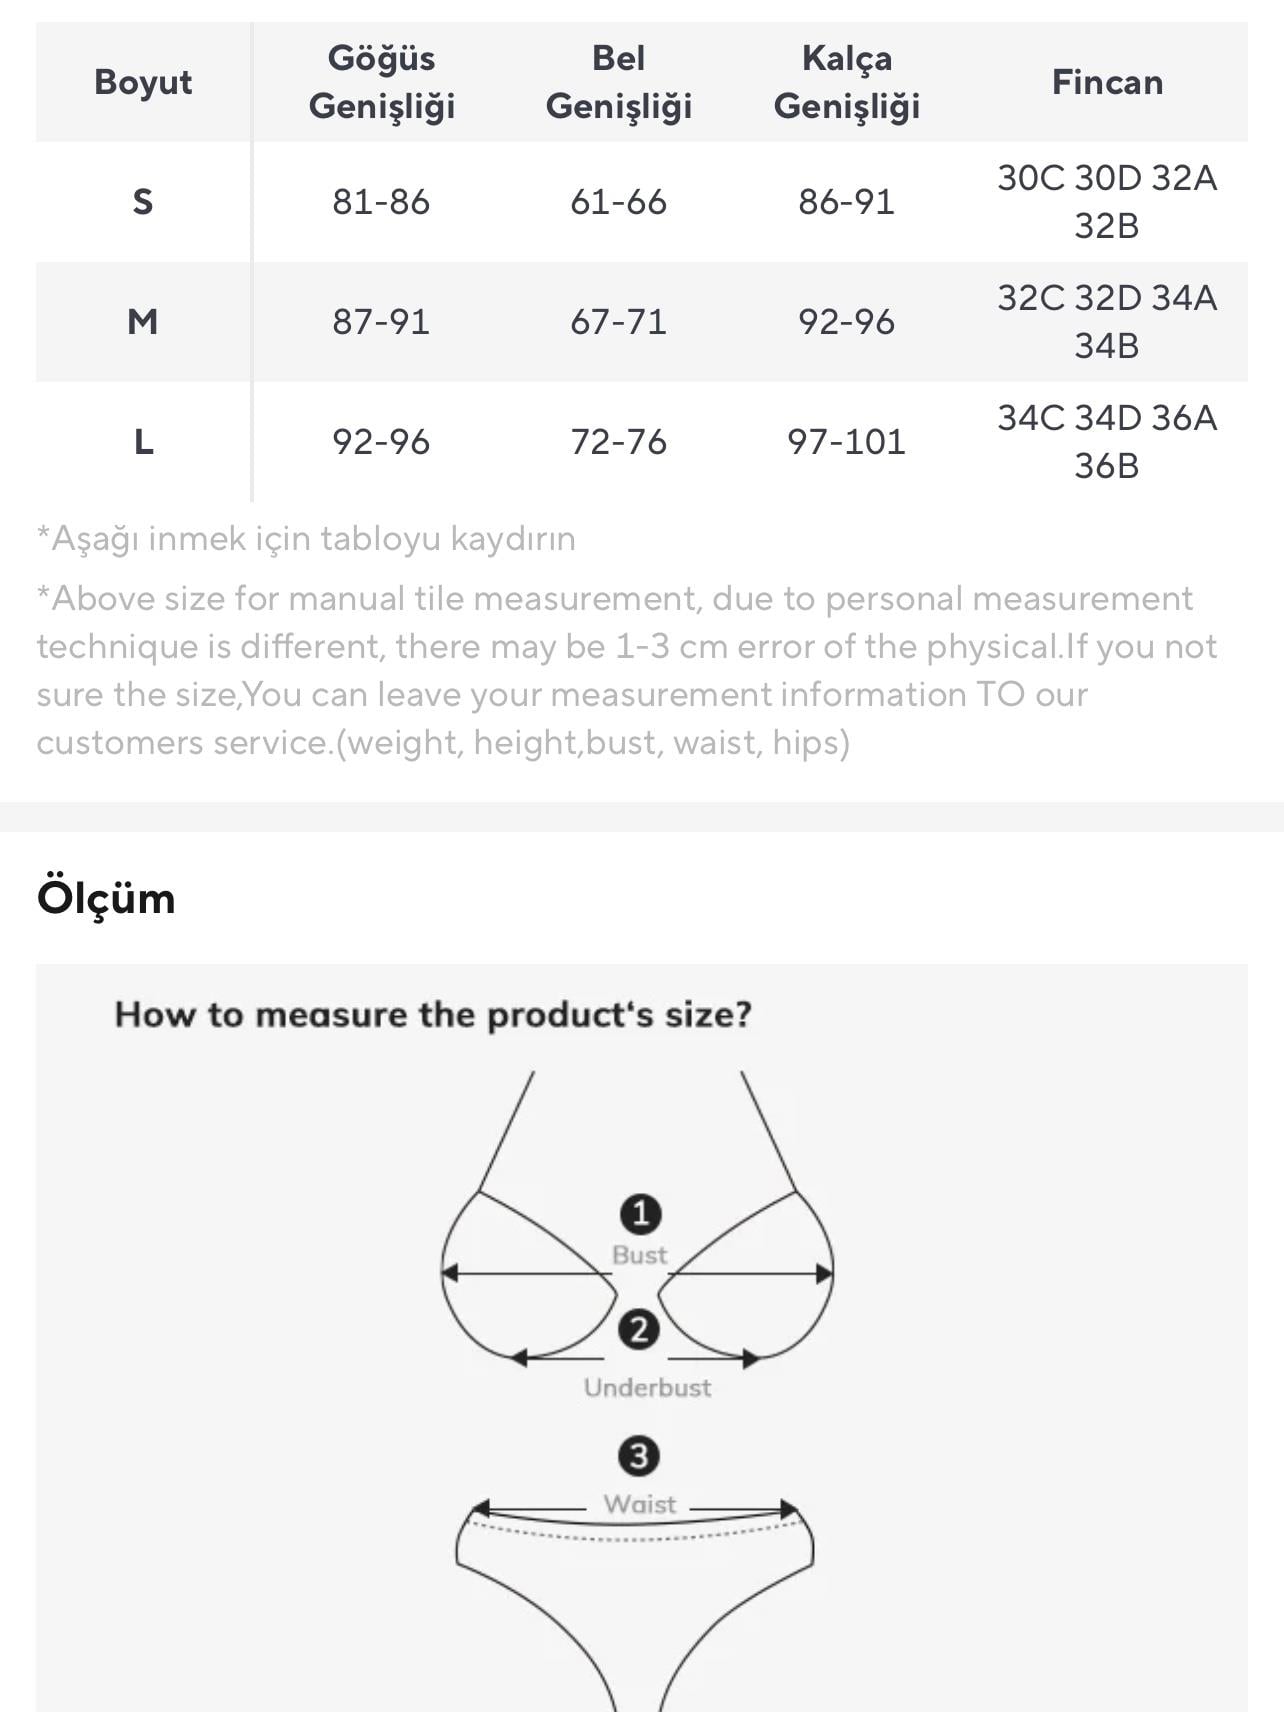Click the Bel Genişliği column header
The width and height of the screenshot is (1284, 1712).
point(618,82)
